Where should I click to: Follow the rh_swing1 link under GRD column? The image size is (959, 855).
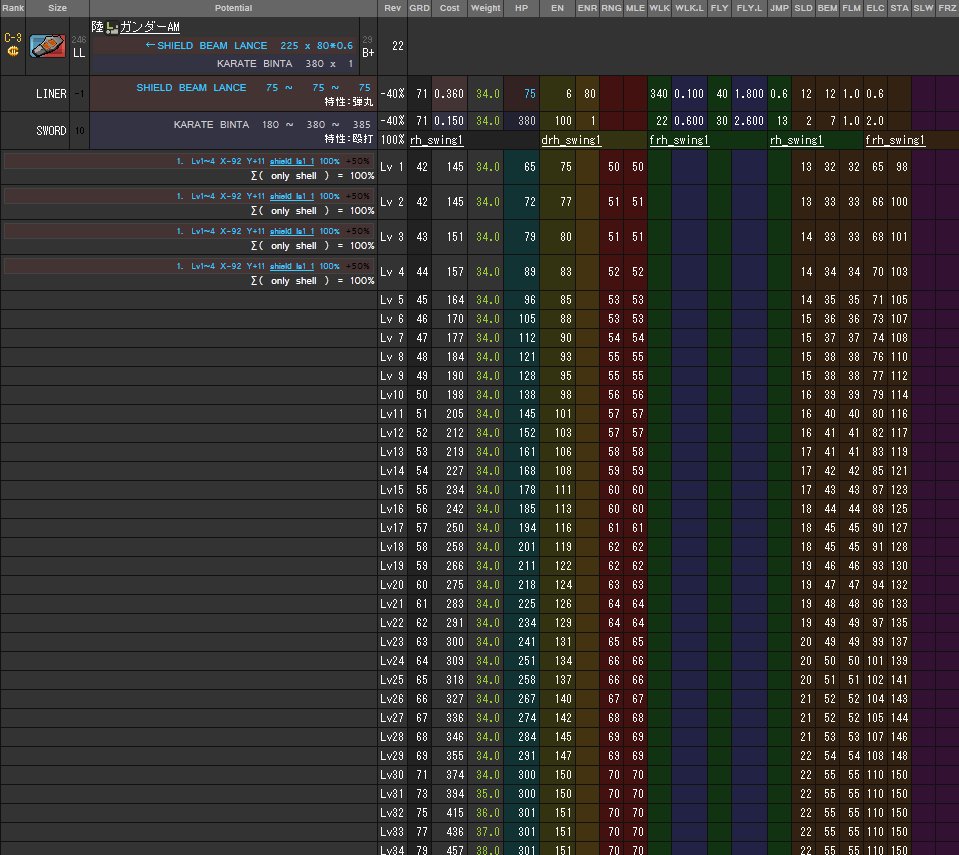[x=436, y=140]
